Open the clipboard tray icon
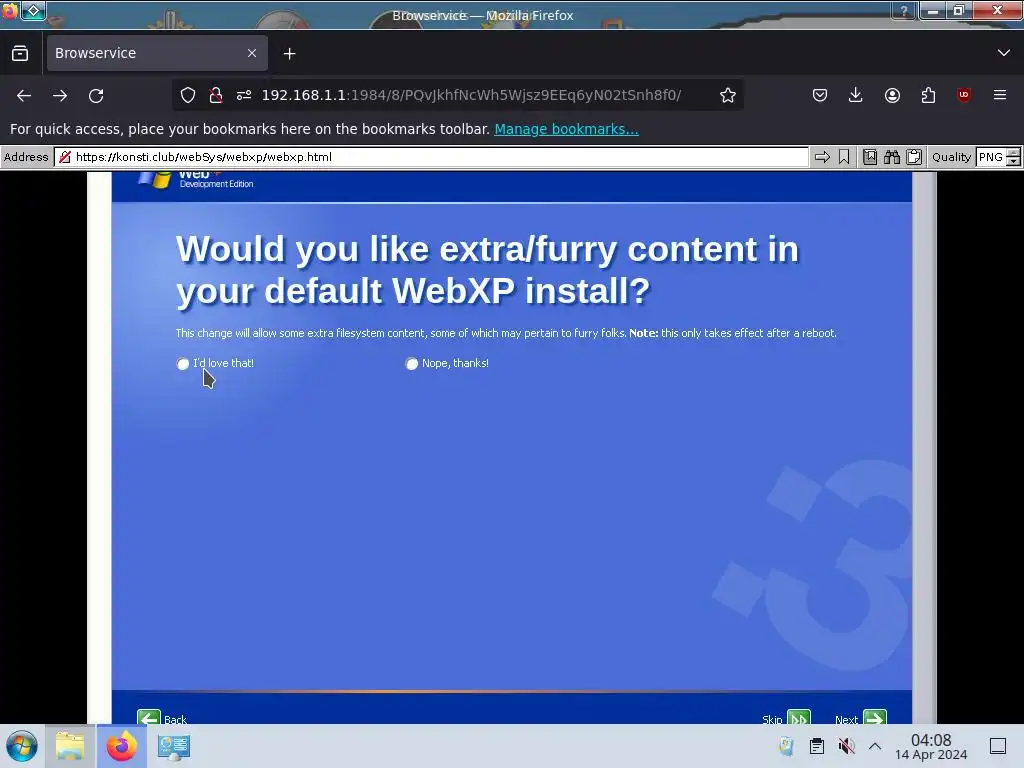1024x768 pixels. pyautogui.click(x=816, y=746)
